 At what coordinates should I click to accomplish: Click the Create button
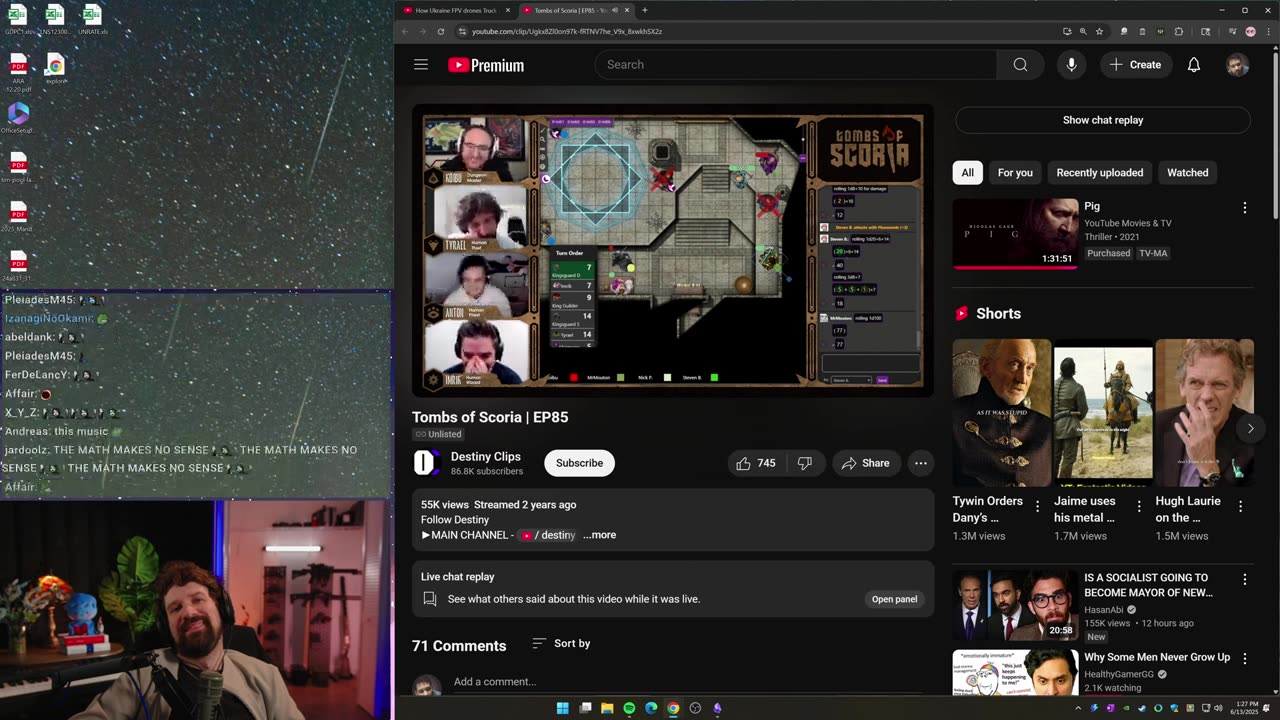pos(1136,65)
